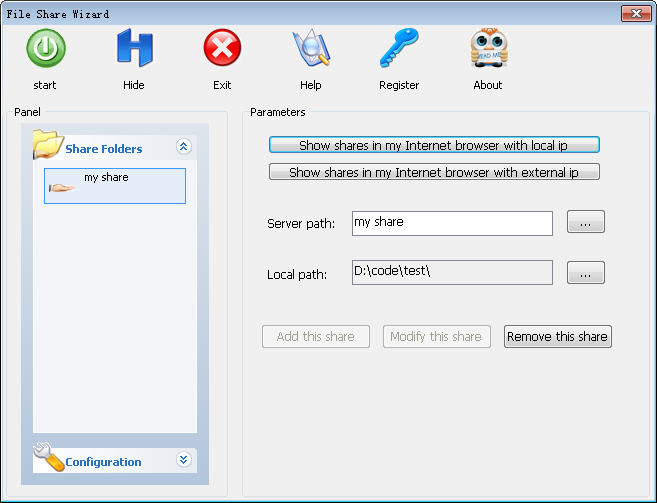The image size is (657, 503).
Task: Close the File Share Wizard window
Action: (635, 14)
